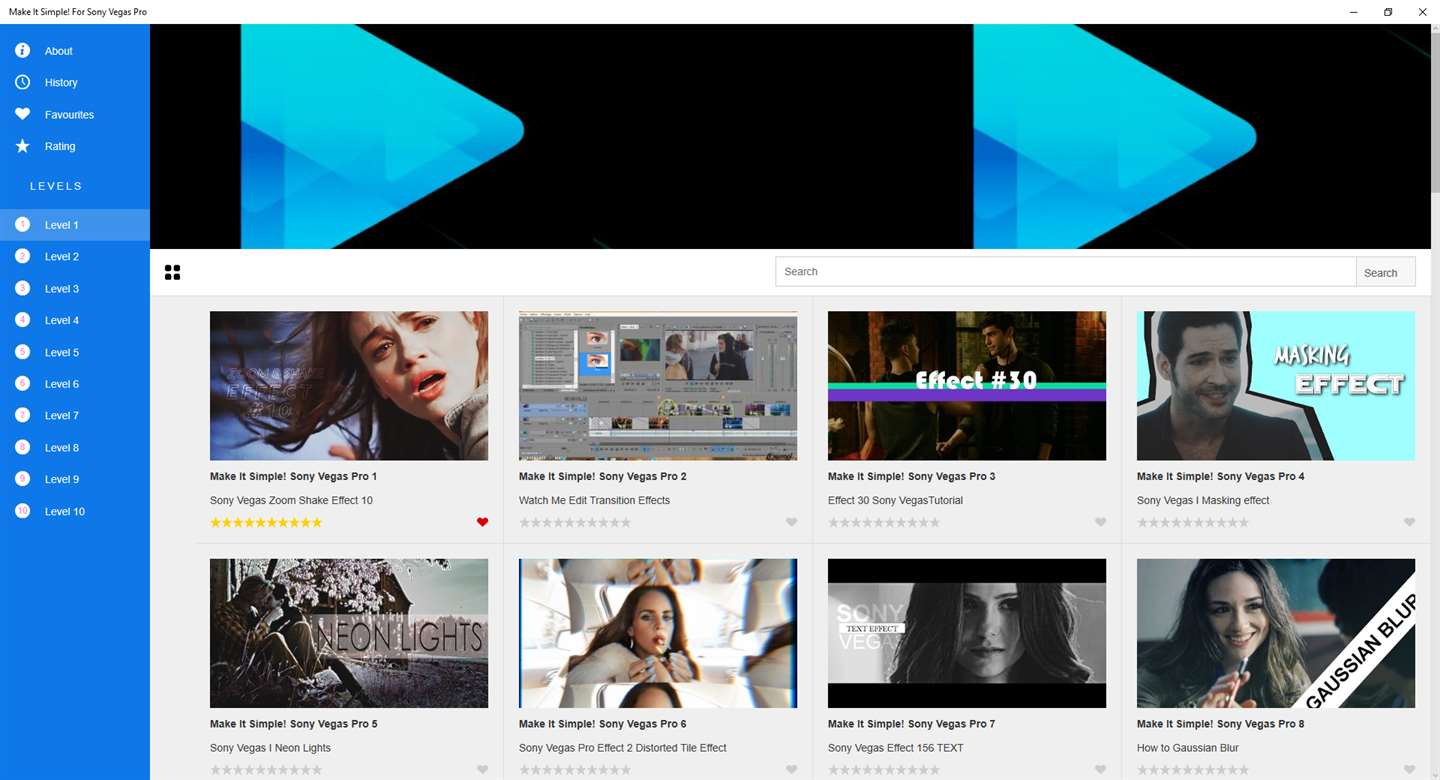Open Sony Vegas Text Effect thumbnail
Screen dimensions: 1440x780
click(967, 633)
